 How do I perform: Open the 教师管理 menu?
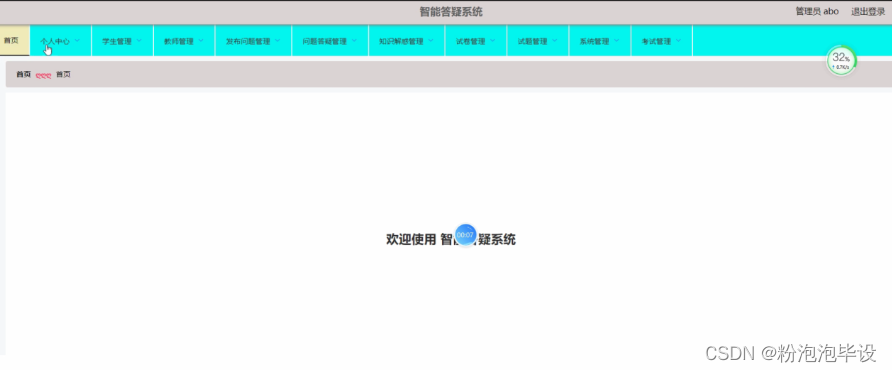click(184, 41)
